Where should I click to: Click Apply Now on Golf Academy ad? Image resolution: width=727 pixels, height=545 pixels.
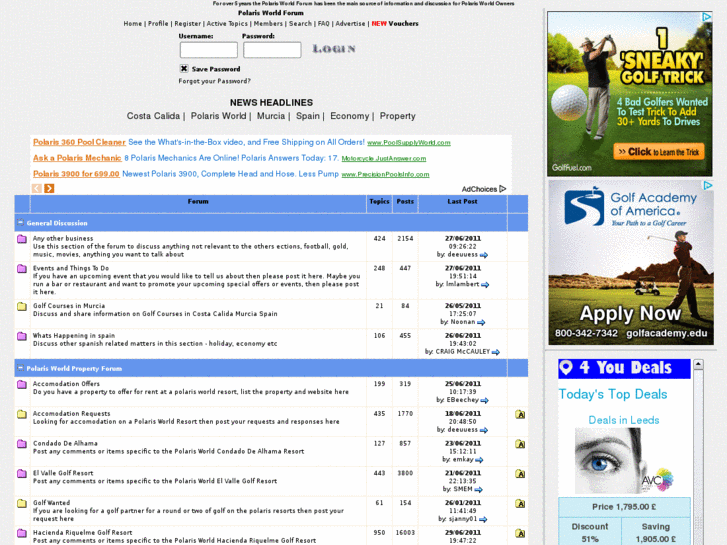click(x=631, y=314)
